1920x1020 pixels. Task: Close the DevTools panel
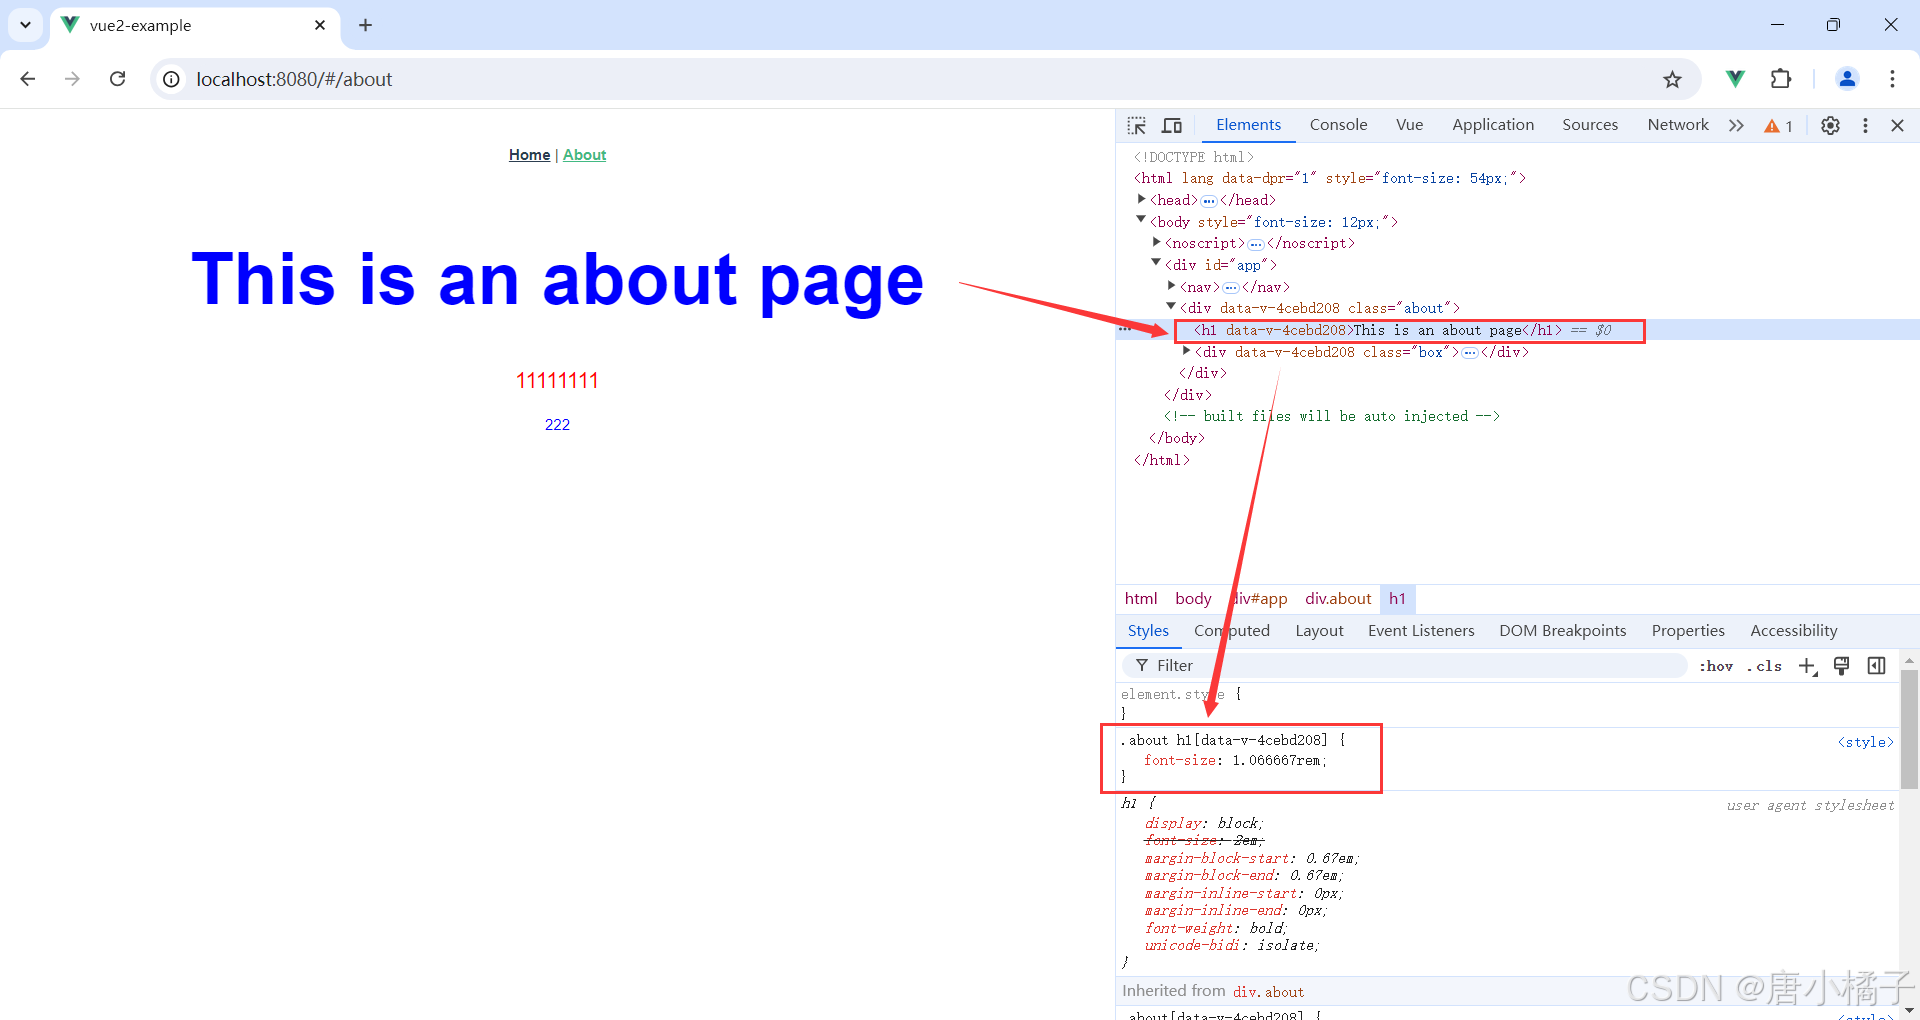(x=1897, y=125)
